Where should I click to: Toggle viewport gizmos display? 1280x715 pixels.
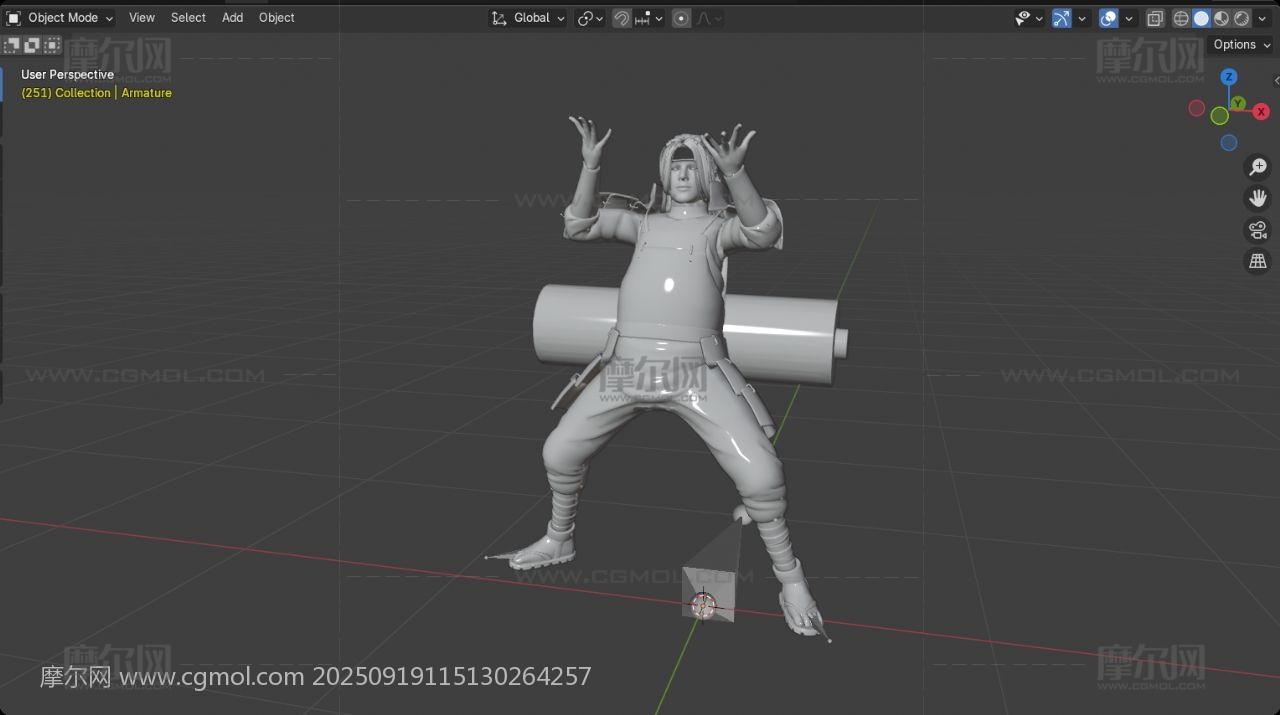tap(1062, 18)
